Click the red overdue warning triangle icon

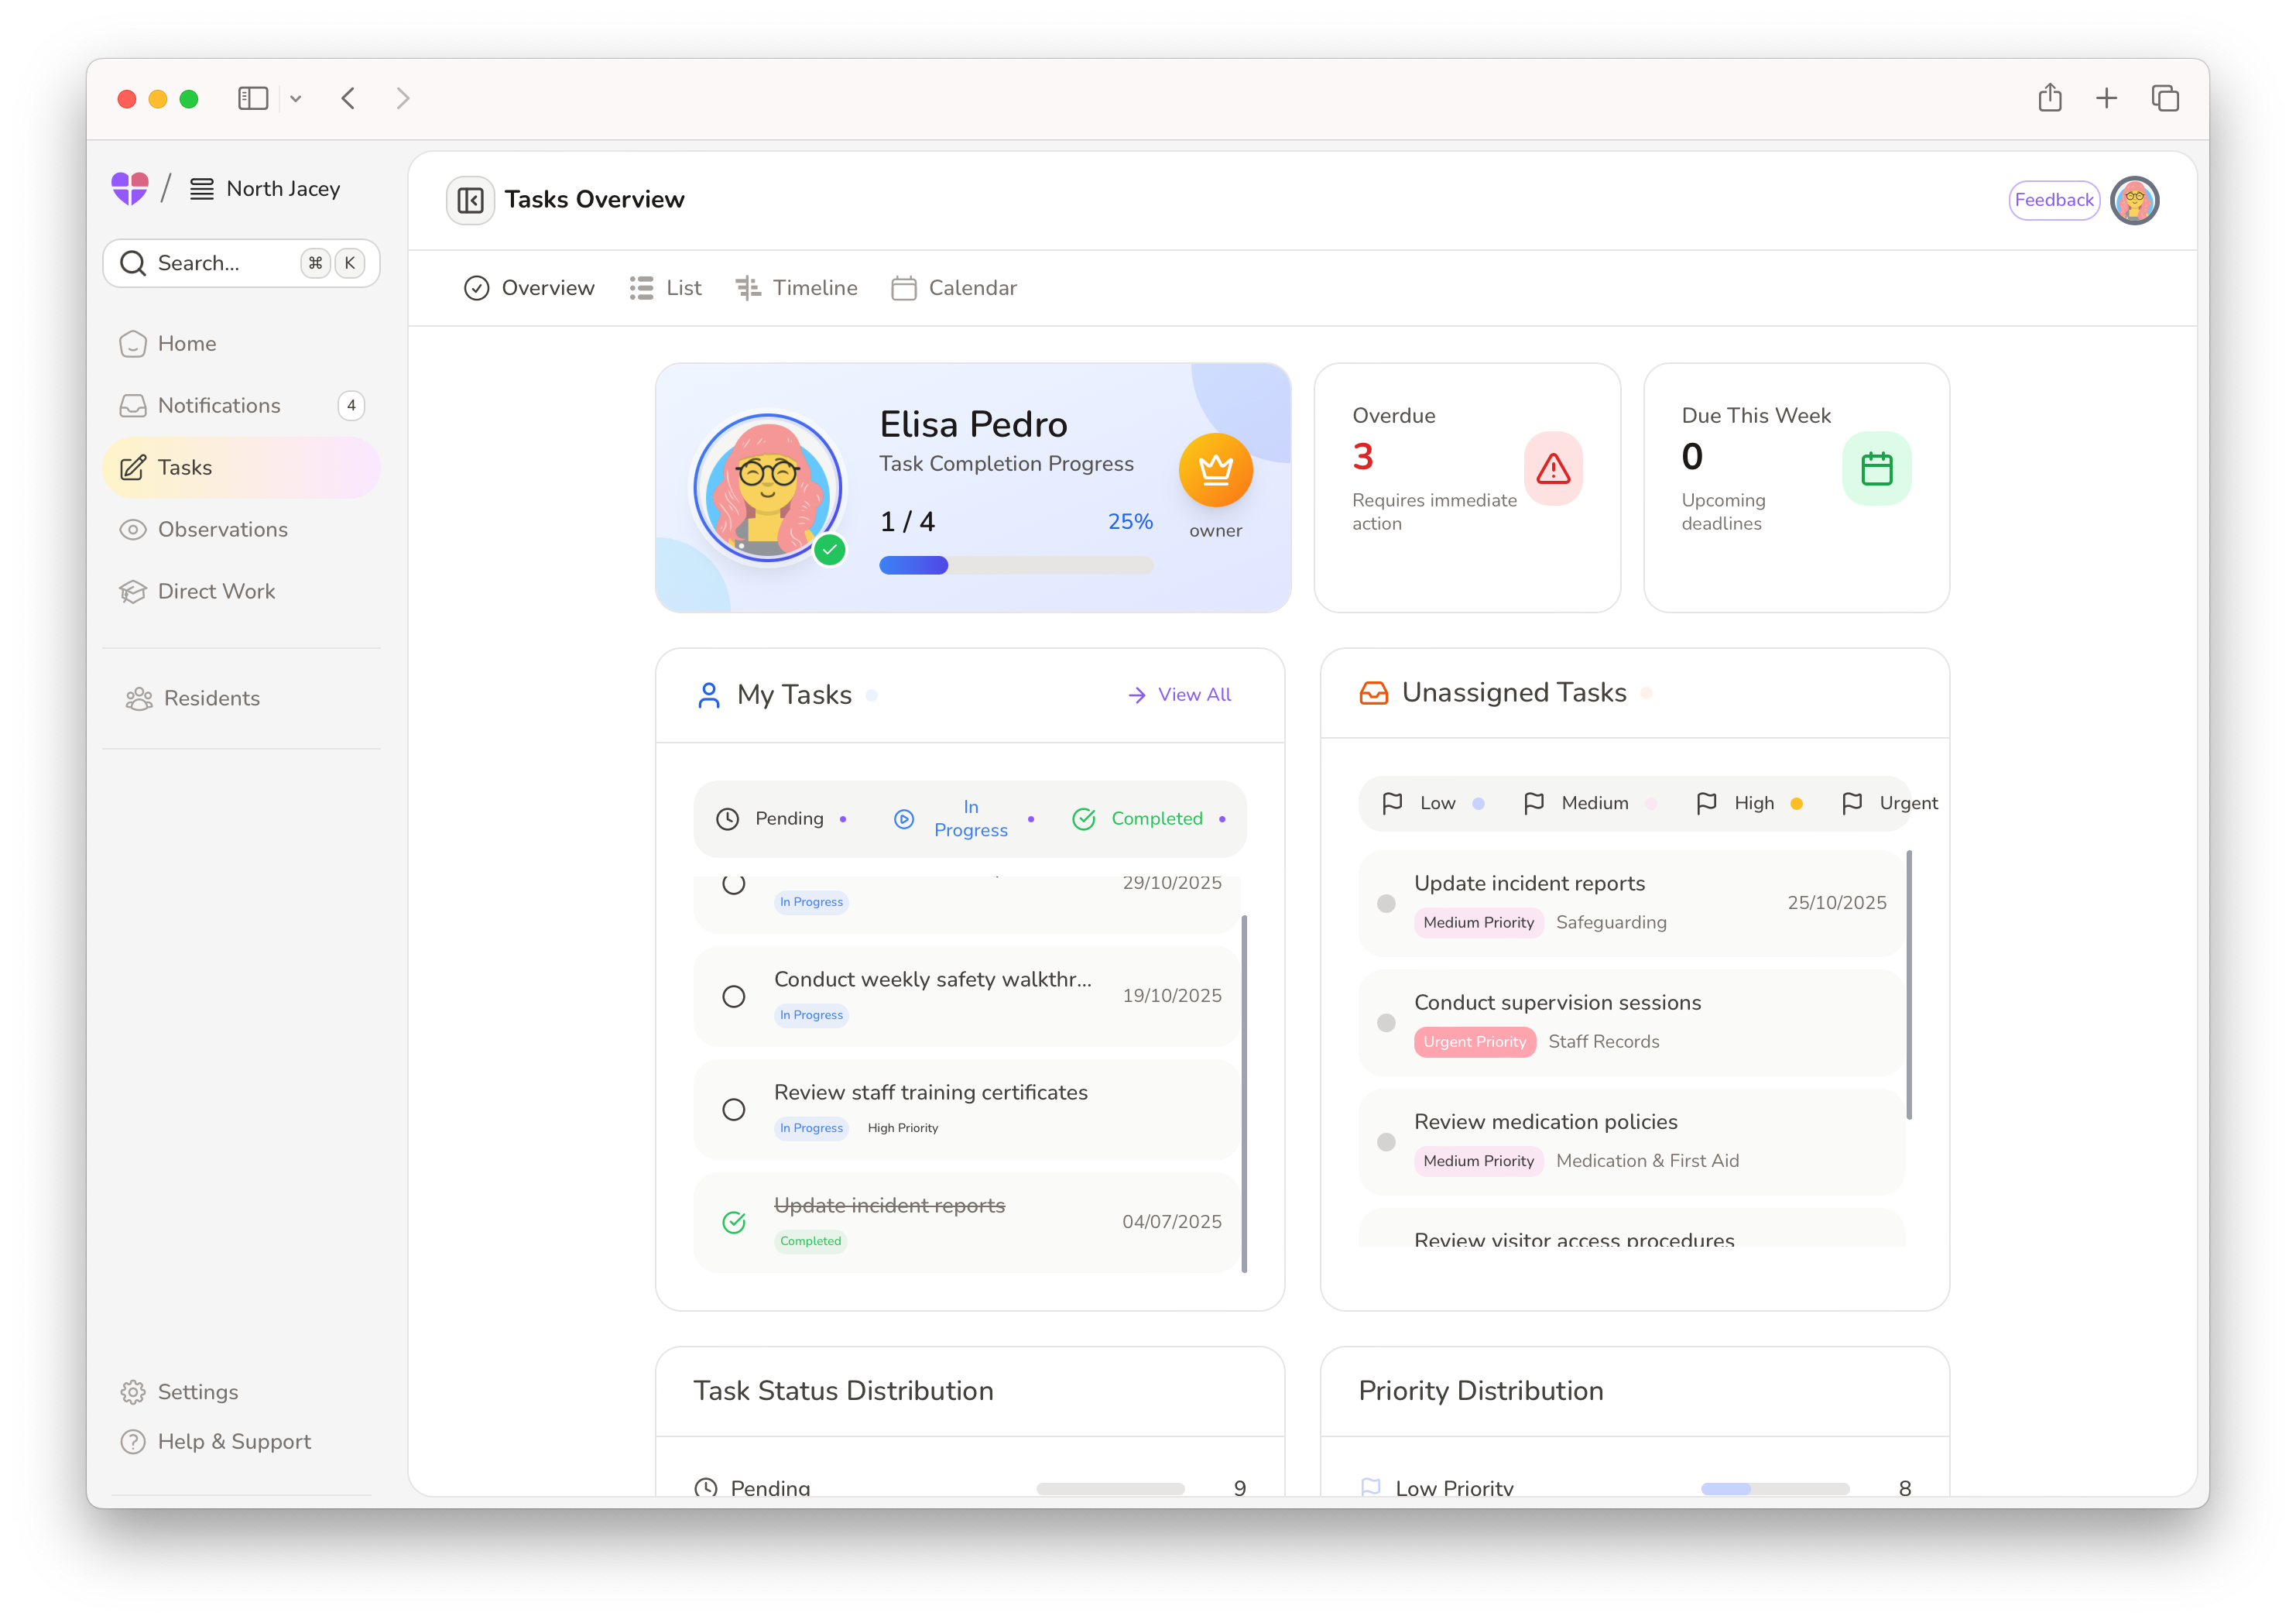1552,468
